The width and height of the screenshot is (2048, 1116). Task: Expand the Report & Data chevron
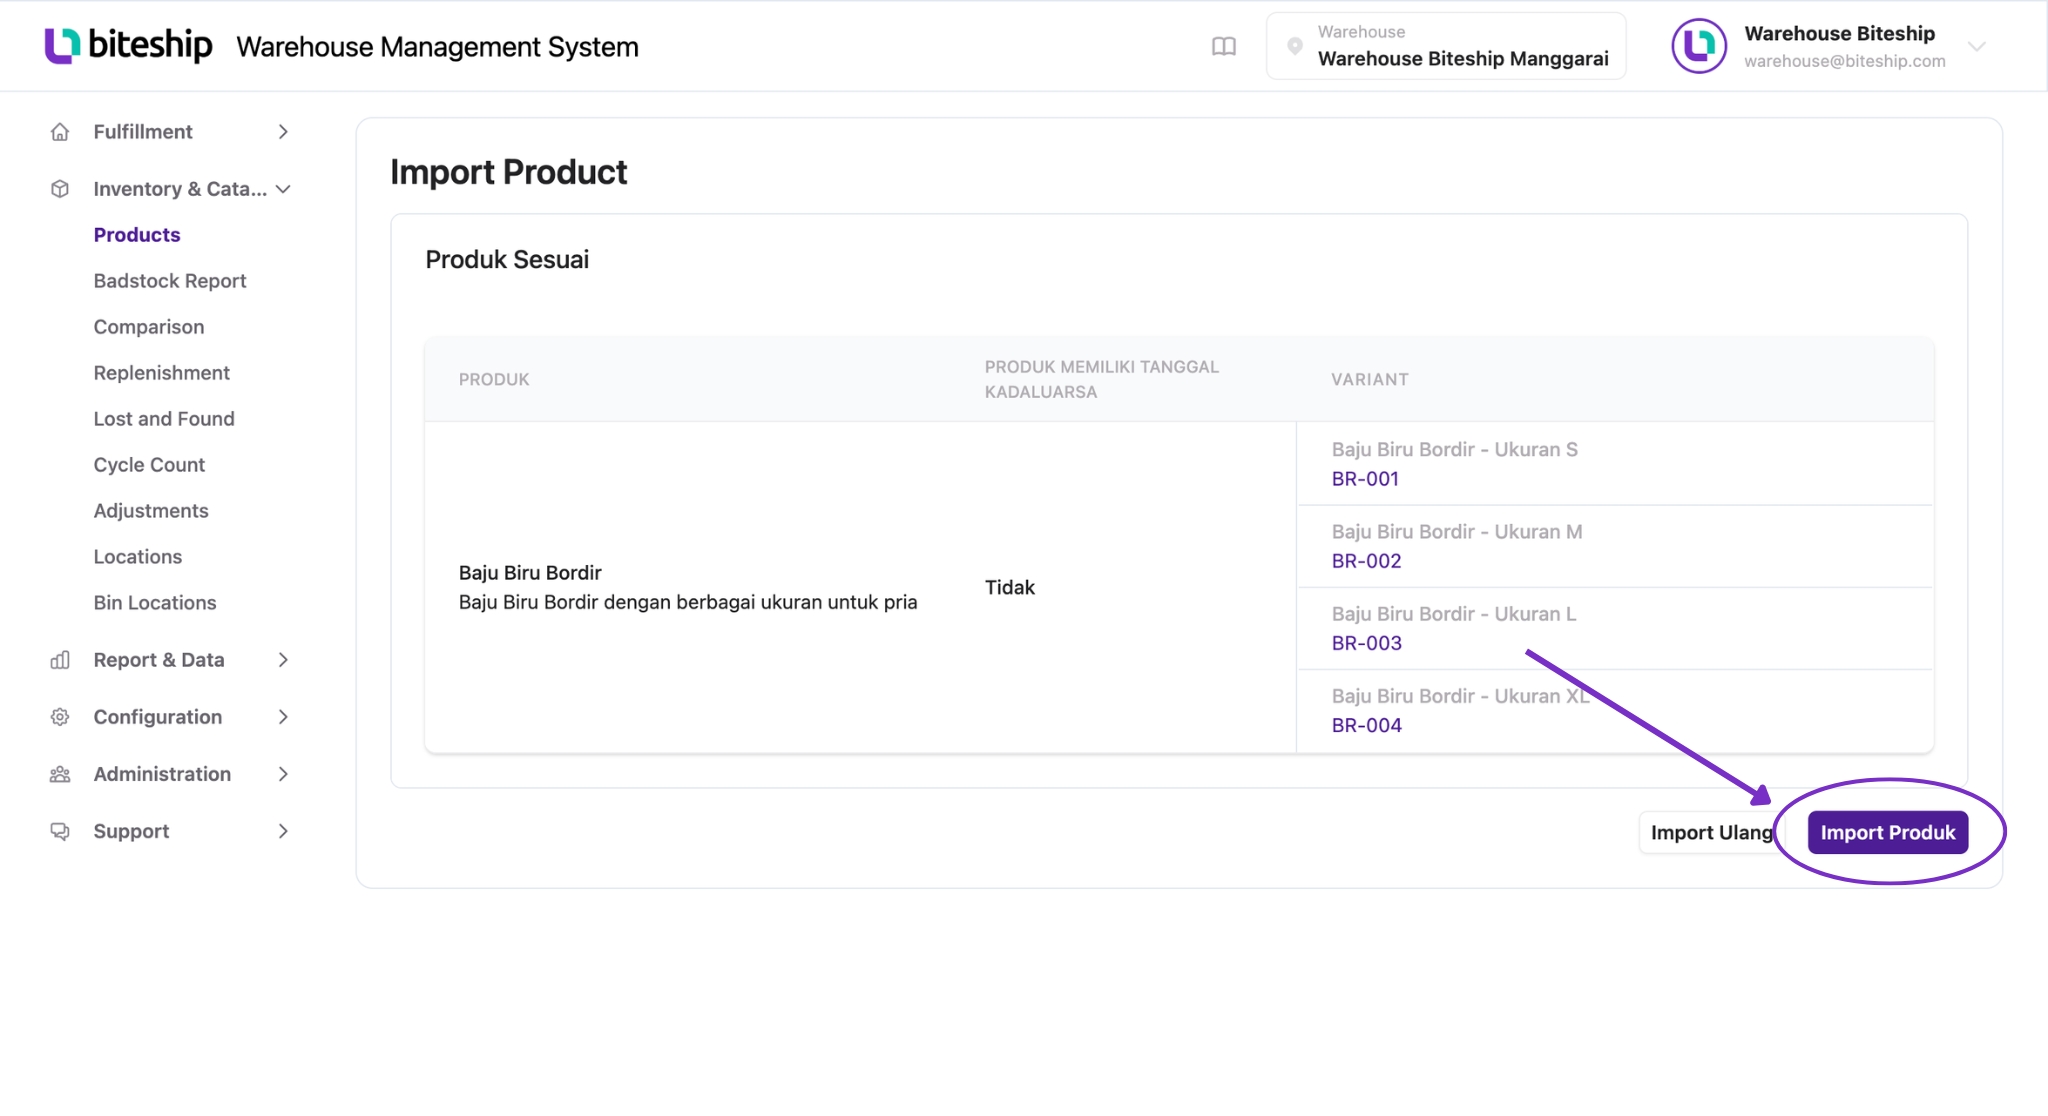pos(283,660)
